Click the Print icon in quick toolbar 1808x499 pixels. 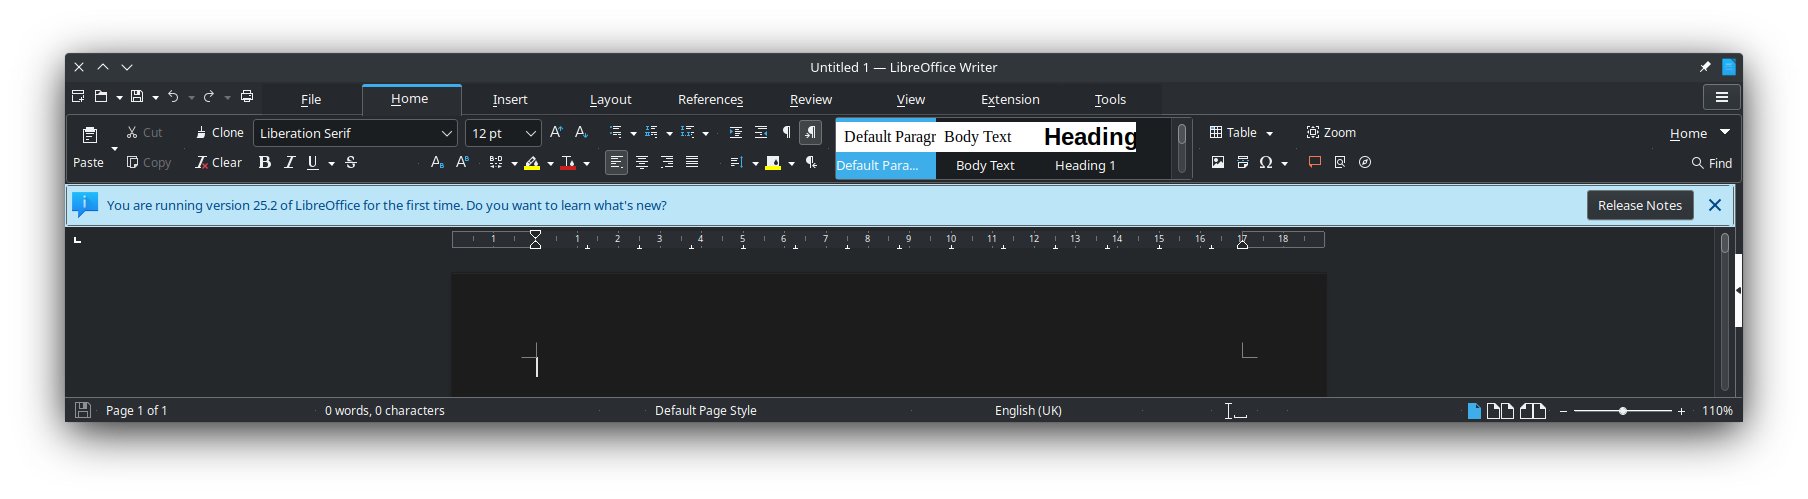(x=247, y=97)
